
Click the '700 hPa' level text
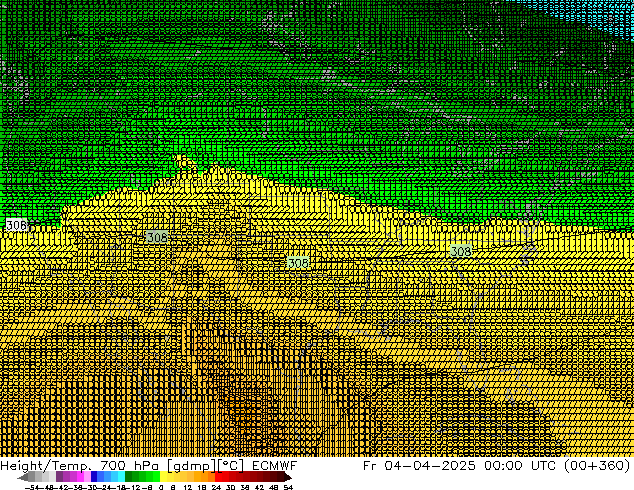coord(129,466)
